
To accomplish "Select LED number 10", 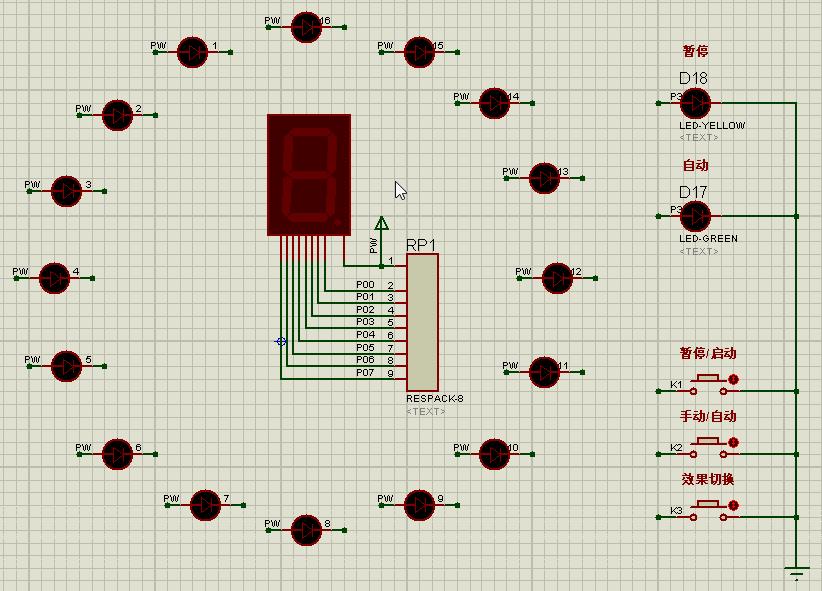I will (494, 454).
